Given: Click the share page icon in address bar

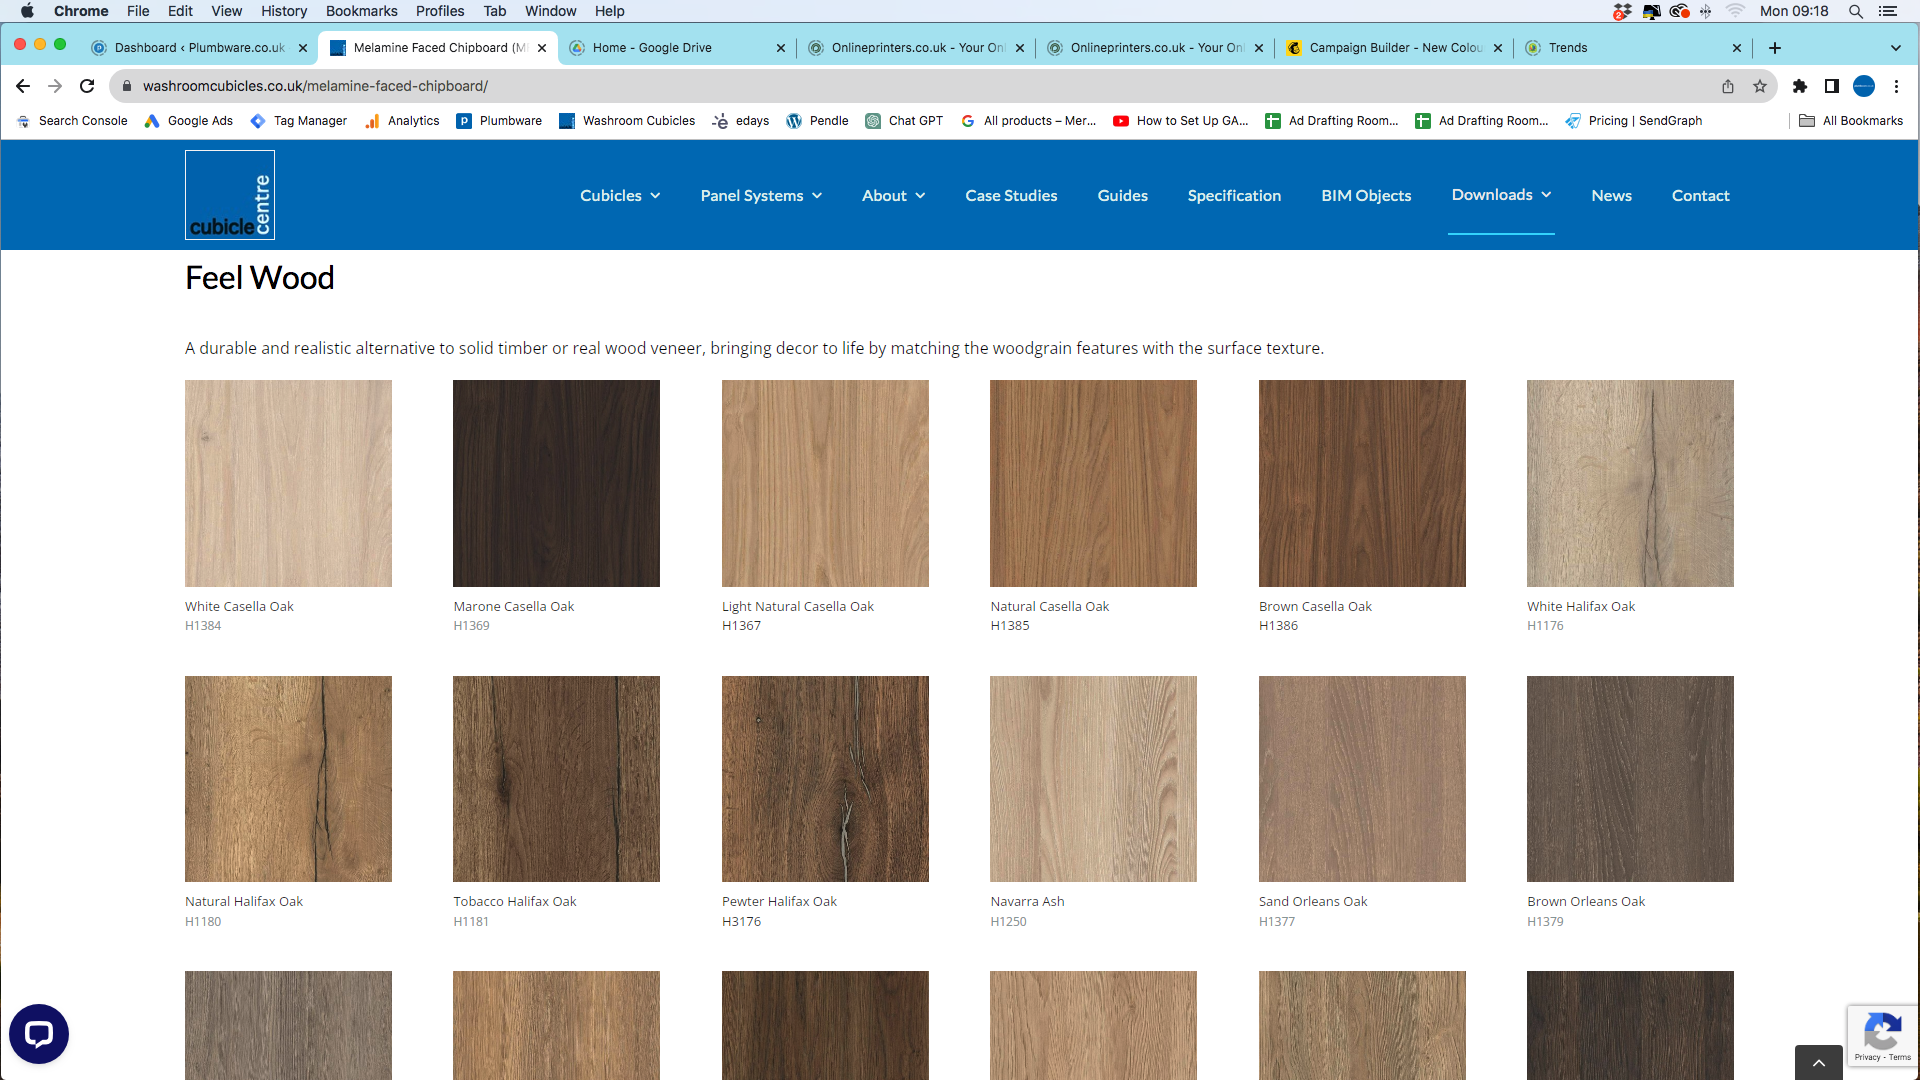Looking at the screenshot, I should 1728,86.
